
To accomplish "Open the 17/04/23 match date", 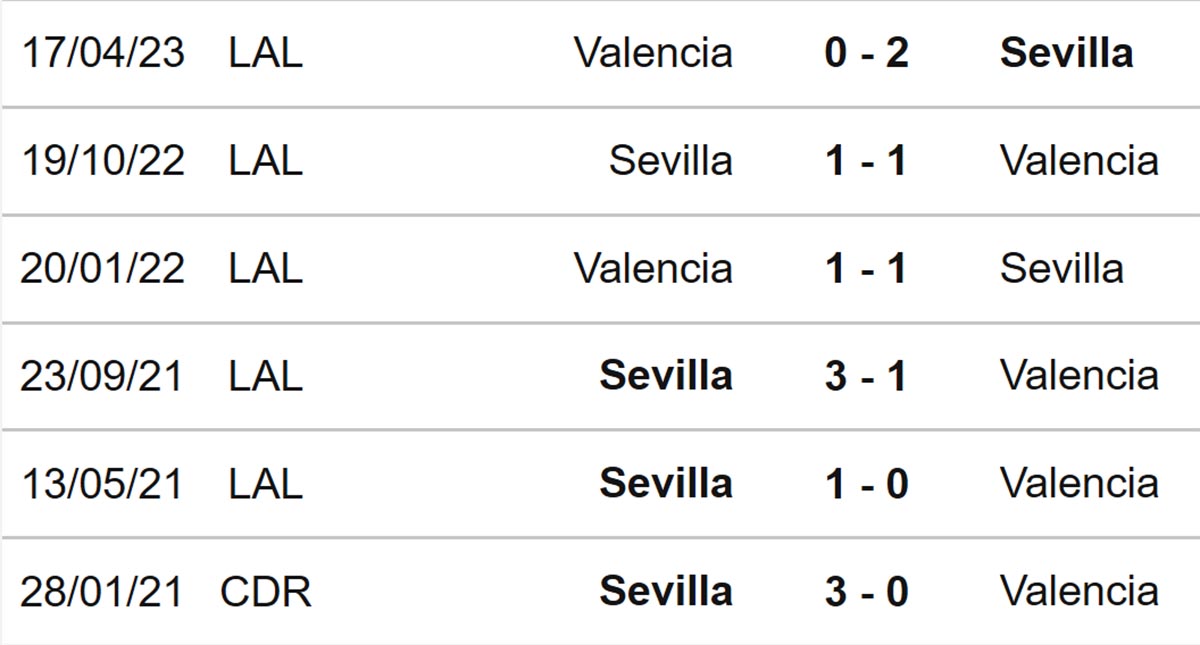I will [102, 53].
